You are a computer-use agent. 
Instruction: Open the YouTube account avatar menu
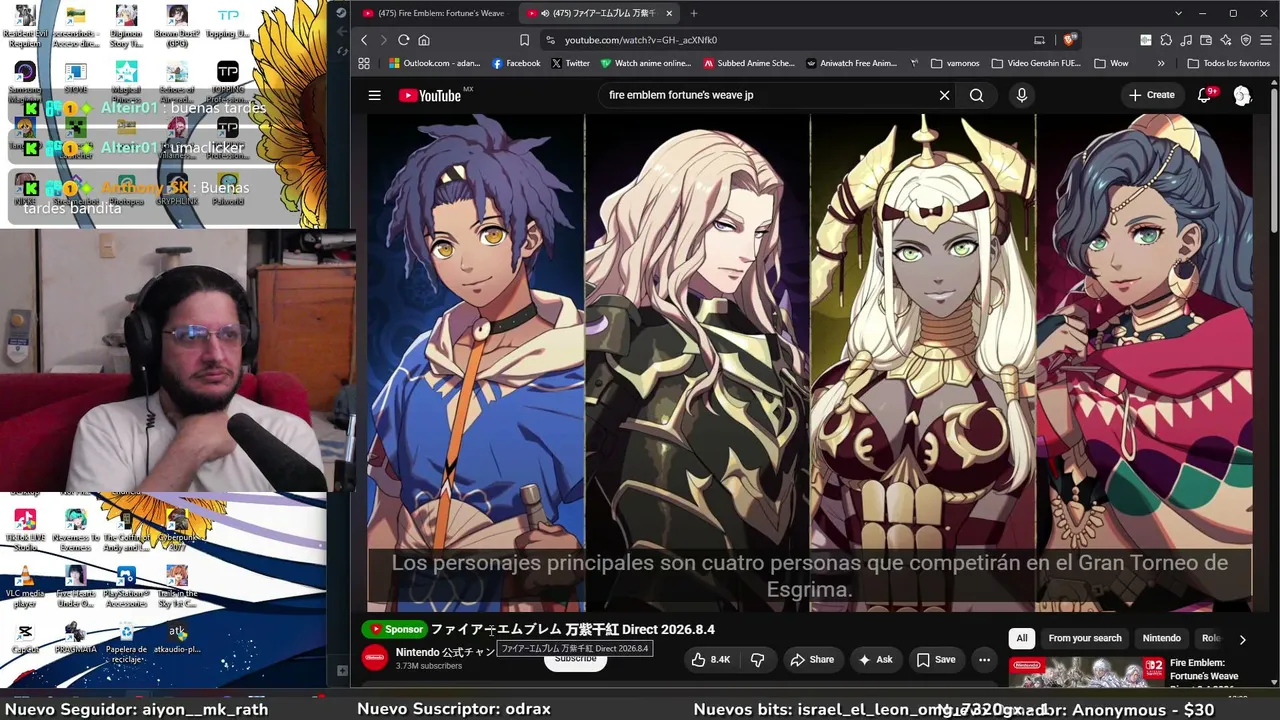pyautogui.click(x=1242, y=95)
